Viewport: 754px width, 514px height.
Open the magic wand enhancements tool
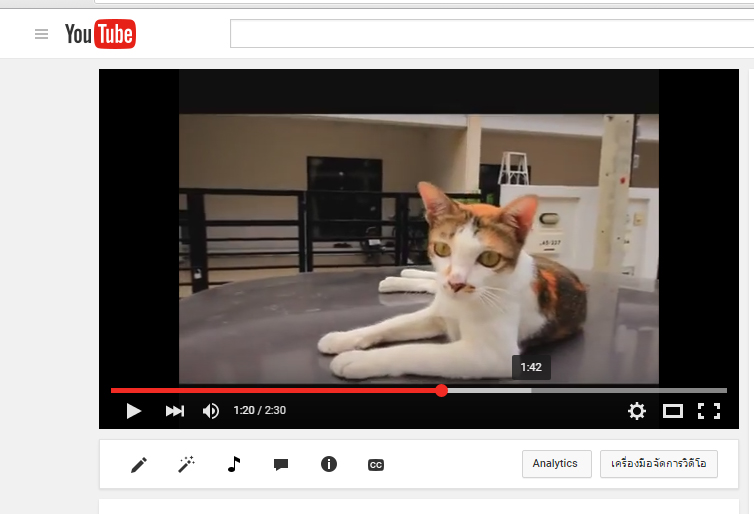pyautogui.click(x=186, y=464)
